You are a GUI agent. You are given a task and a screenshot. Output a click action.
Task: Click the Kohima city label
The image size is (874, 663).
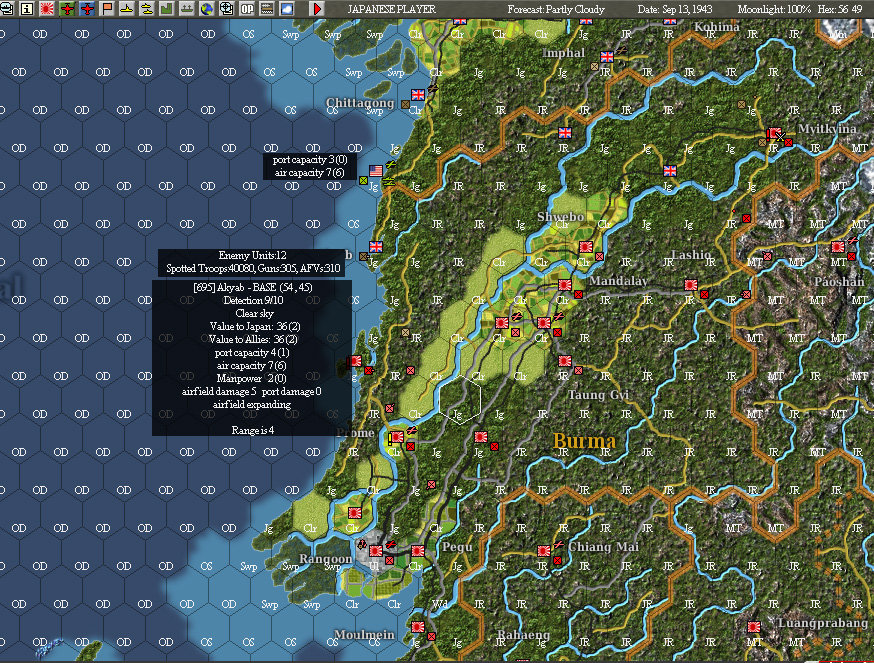coord(716,27)
